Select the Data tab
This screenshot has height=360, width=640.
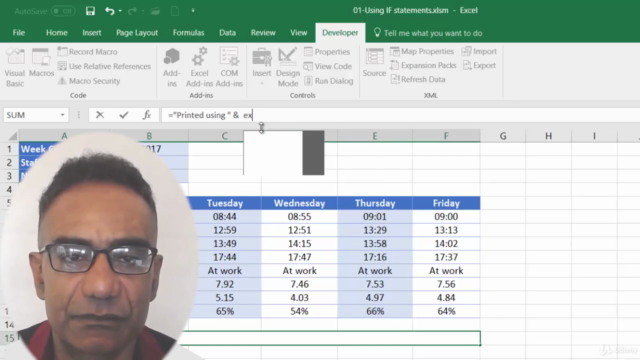coord(227,33)
